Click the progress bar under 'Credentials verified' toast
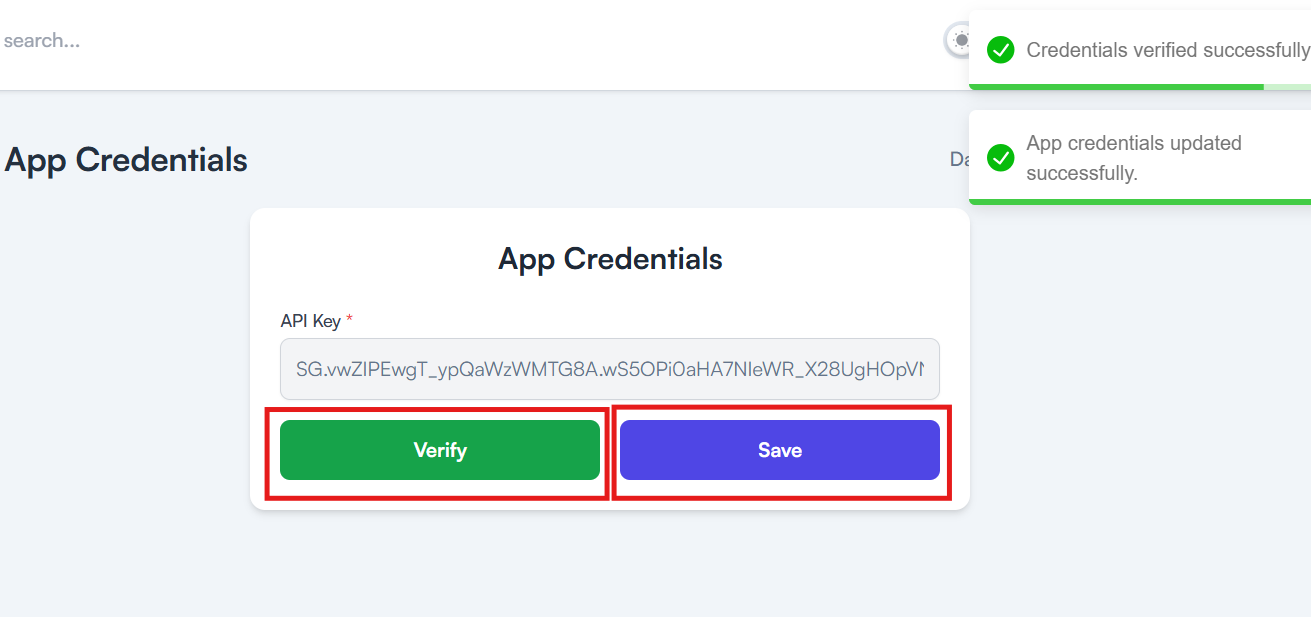This screenshot has width=1311, height=617. tap(1140, 87)
